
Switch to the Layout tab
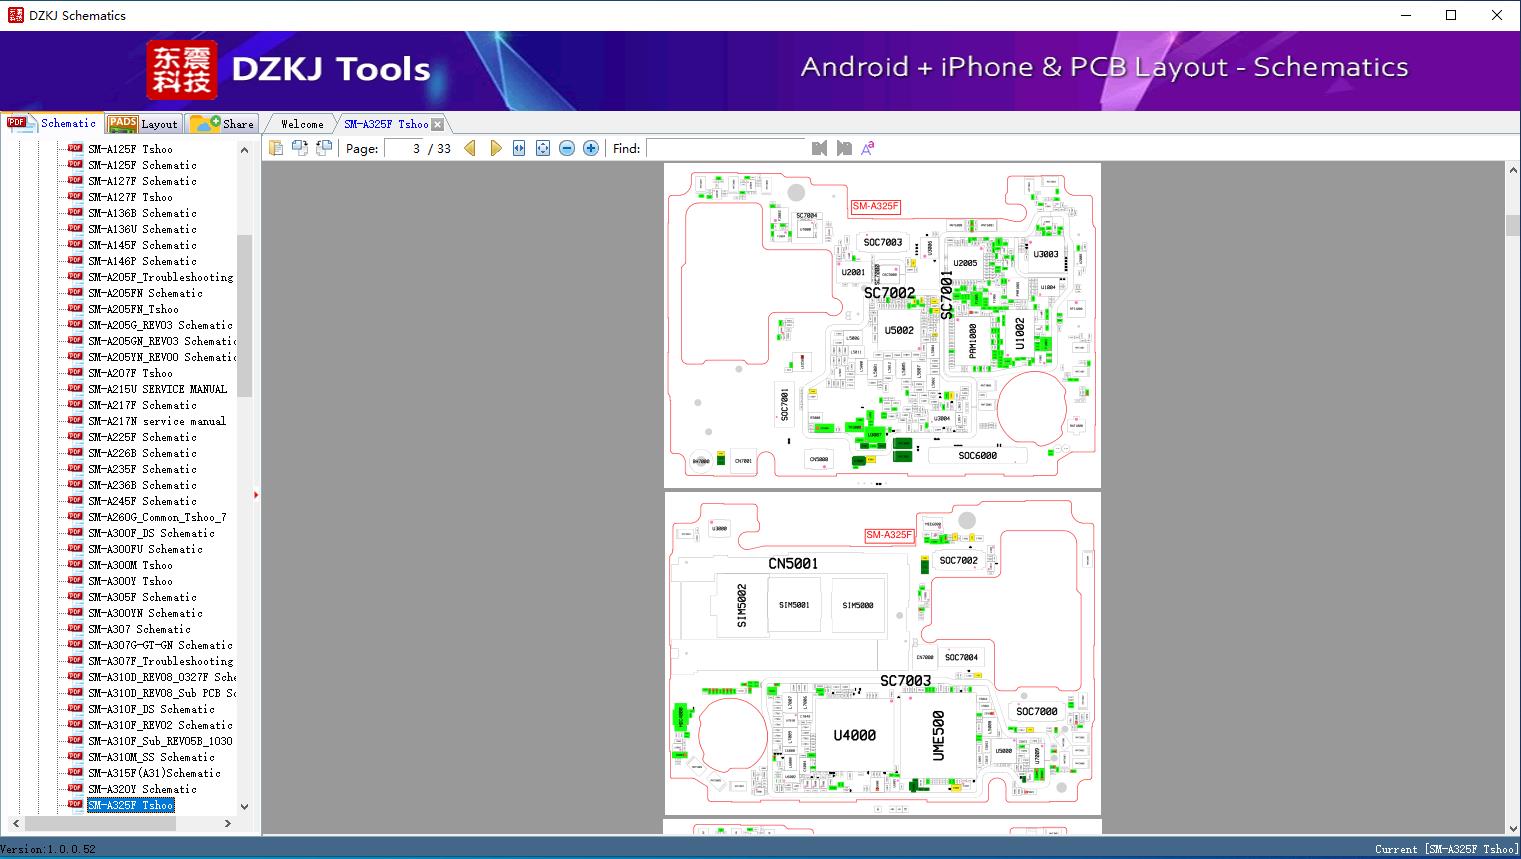coord(143,124)
